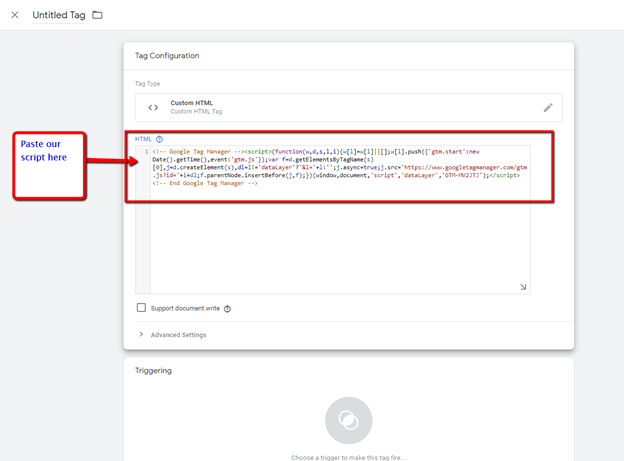The height and width of the screenshot is (461, 624).
Task: Click the HTML field label
Action: coord(143,139)
